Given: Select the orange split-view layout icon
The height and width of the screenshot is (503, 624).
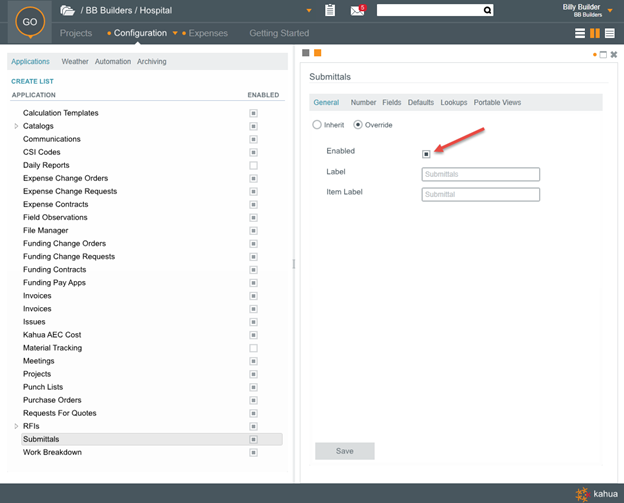Looking at the screenshot, I should [x=595, y=33].
